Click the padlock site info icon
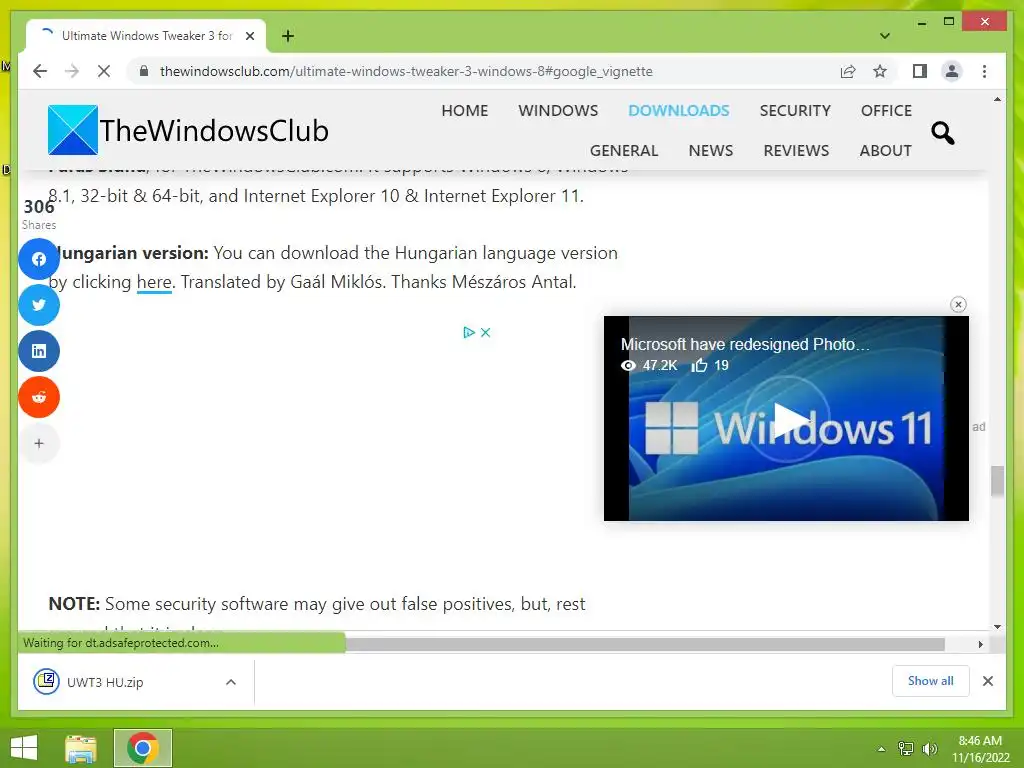Image resolution: width=1024 pixels, height=768 pixels. tap(144, 71)
